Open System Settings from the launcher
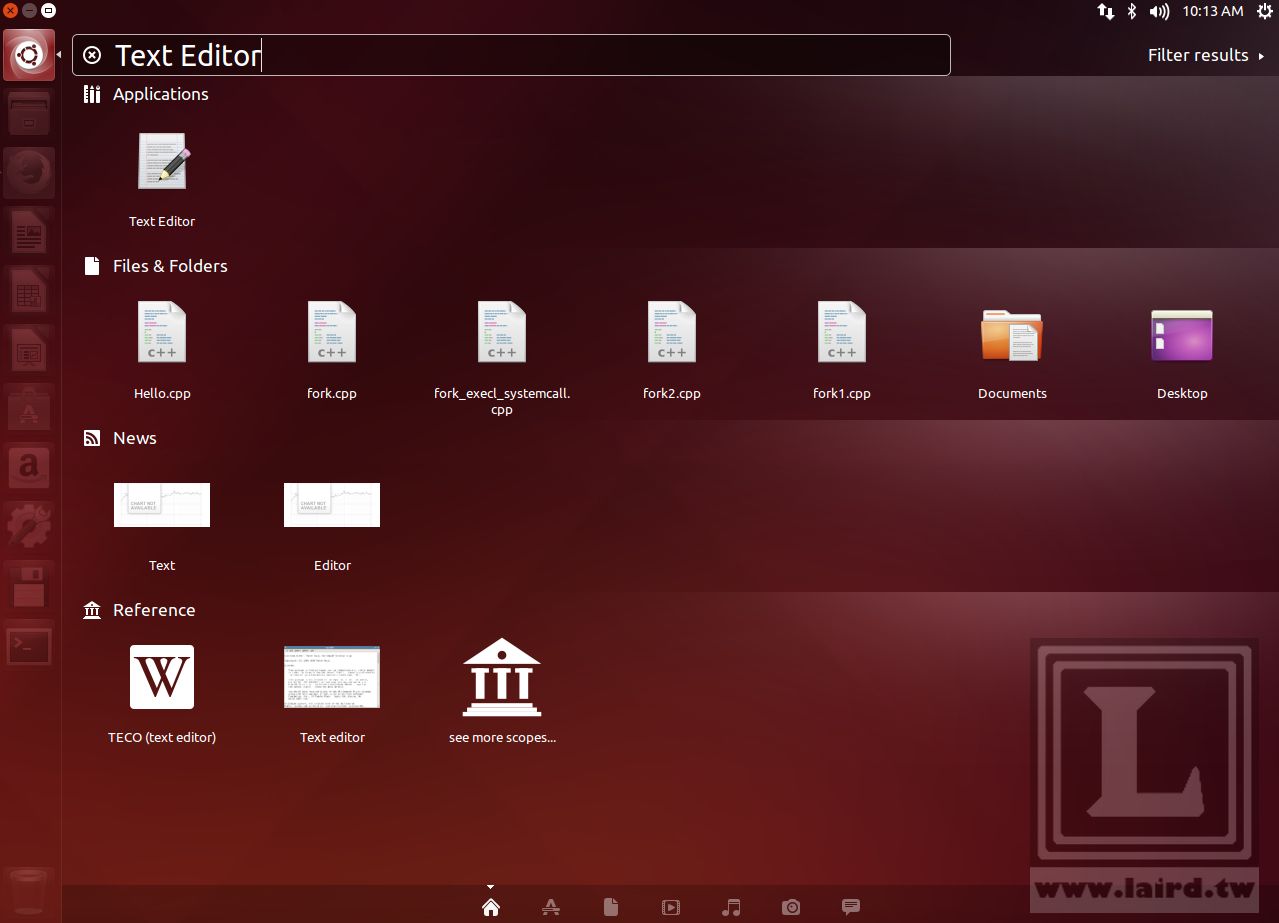The width and height of the screenshot is (1279, 923). point(29,525)
